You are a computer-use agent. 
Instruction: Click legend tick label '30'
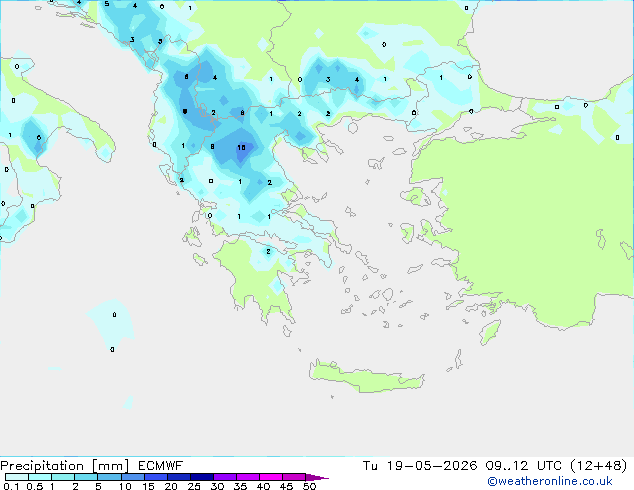pyautogui.click(x=218, y=486)
